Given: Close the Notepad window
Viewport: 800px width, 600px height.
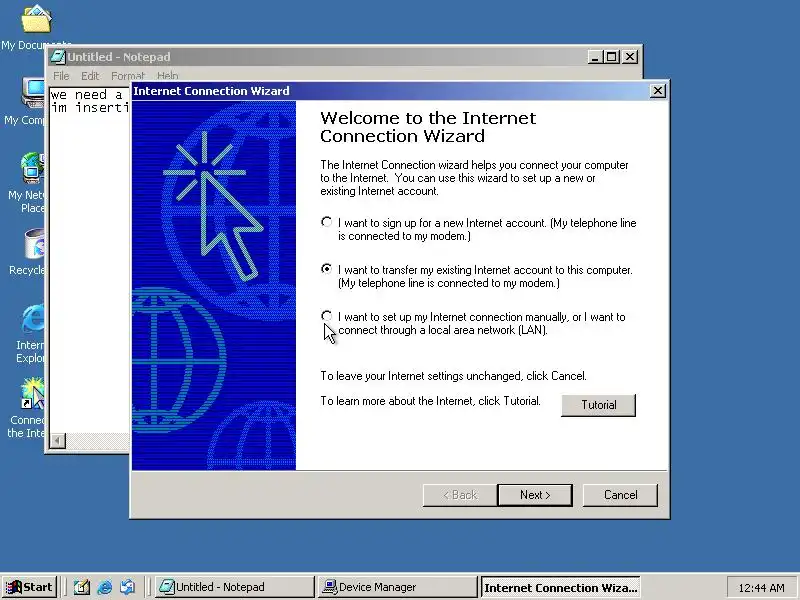Looking at the screenshot, I should pos(631,57).
